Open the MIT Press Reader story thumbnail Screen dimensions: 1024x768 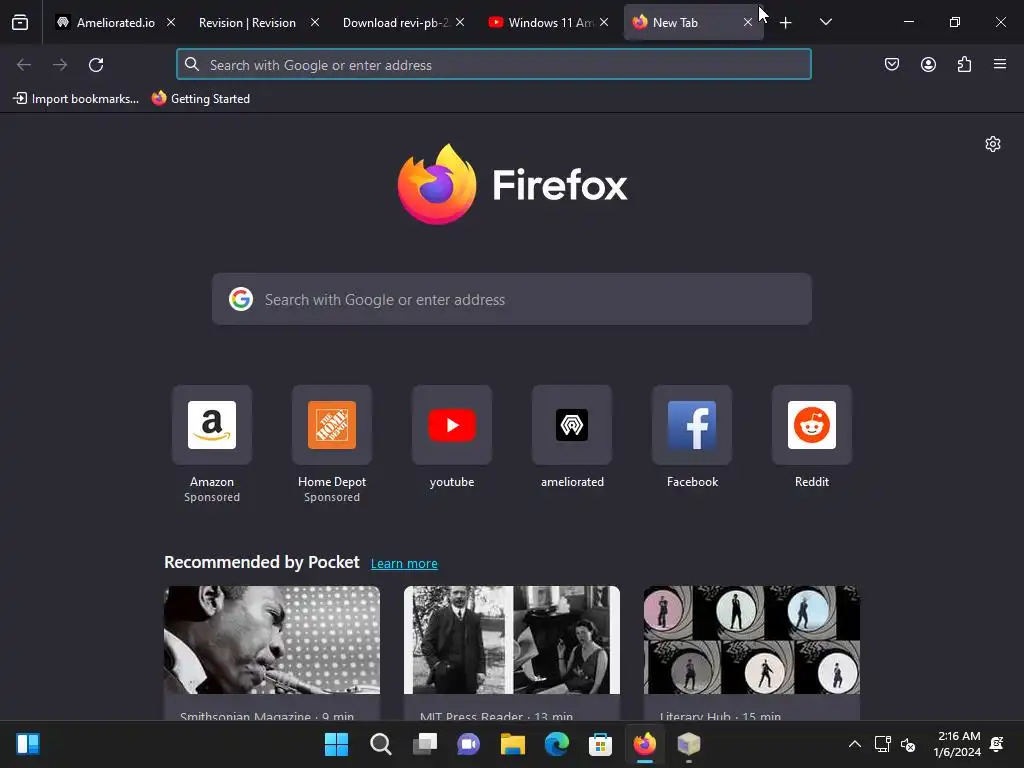click(511, 640)
